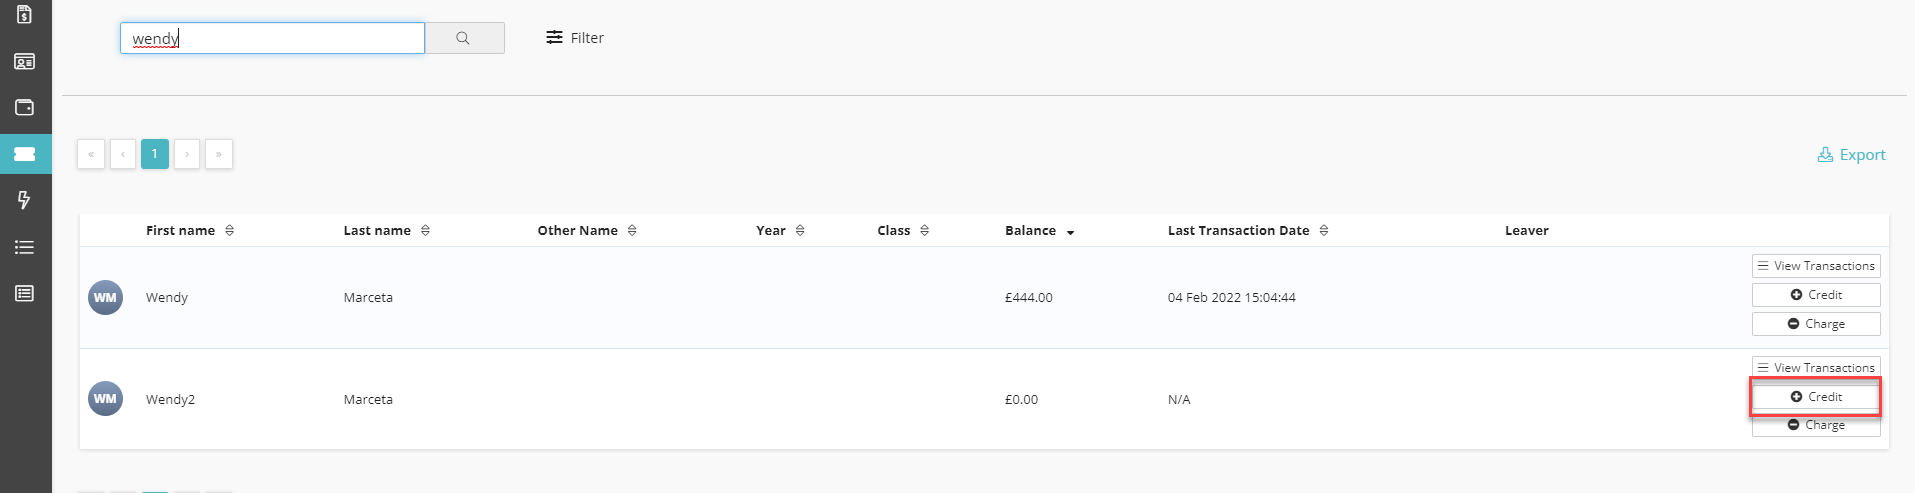Open the wallet sidebar icon
This screenshot has width=1915, height=493.
pyautogui.click(x=25, y=108)
